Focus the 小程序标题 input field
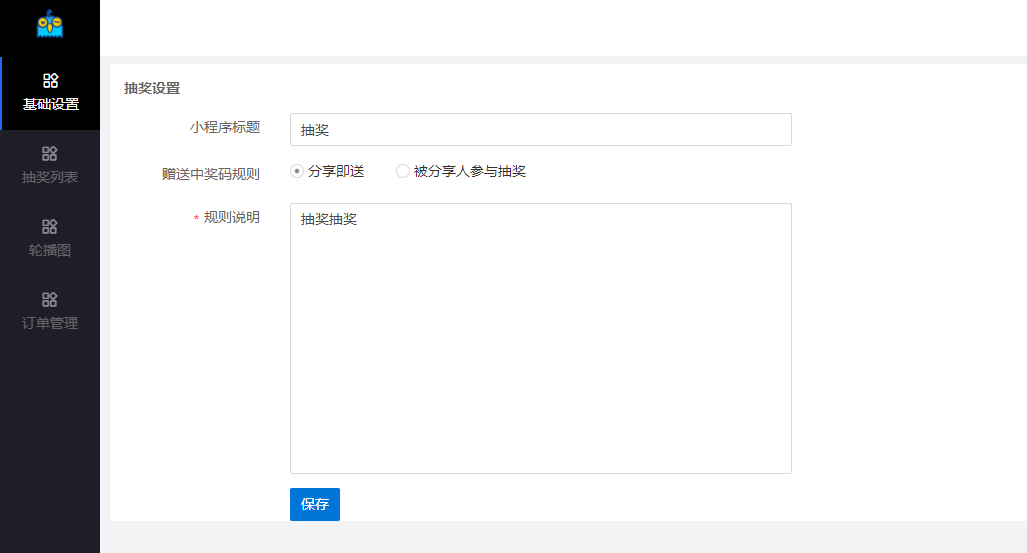The width and height of the screenshot is (1027, 553). 540,130
